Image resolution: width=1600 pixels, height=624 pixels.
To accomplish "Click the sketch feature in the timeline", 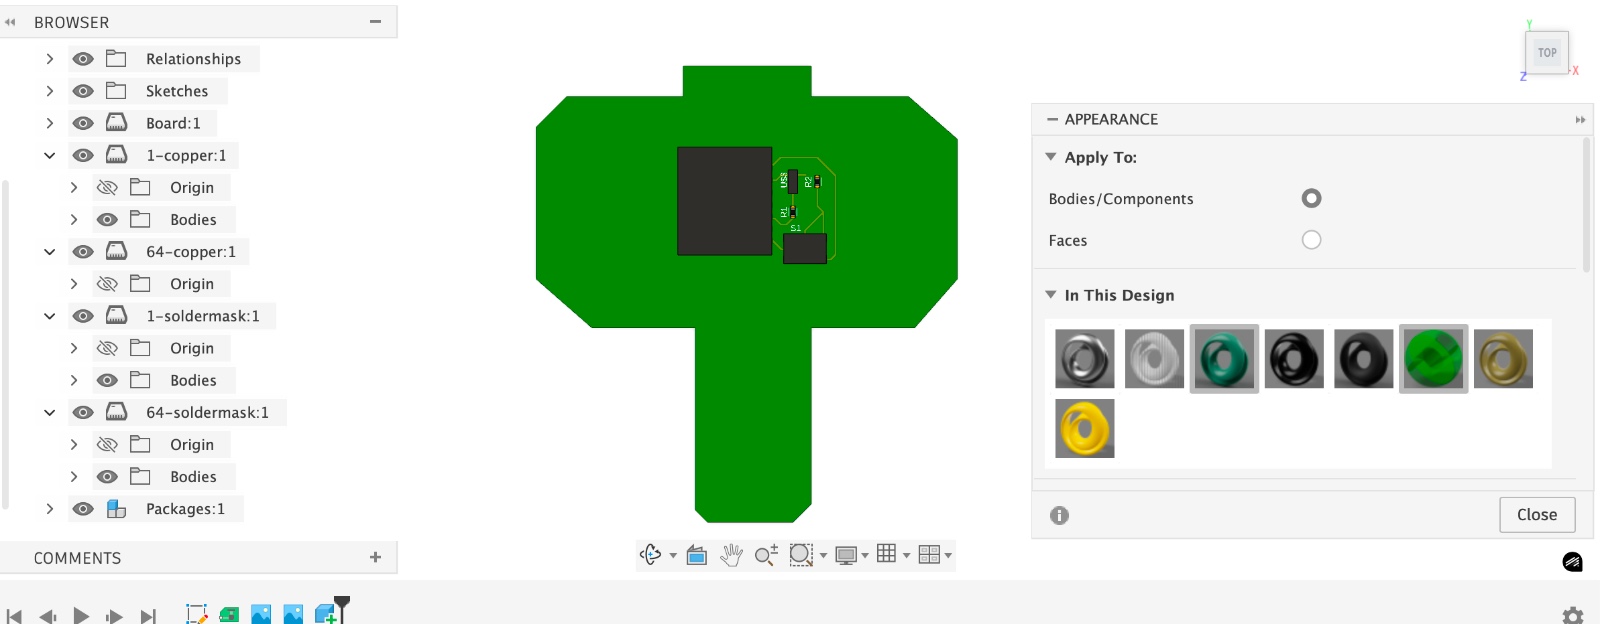I will [197, 614].
